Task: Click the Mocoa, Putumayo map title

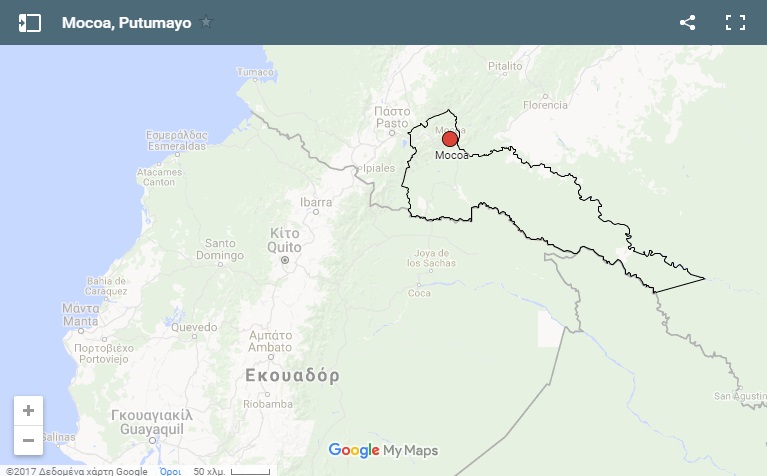Action: point(127,23)
